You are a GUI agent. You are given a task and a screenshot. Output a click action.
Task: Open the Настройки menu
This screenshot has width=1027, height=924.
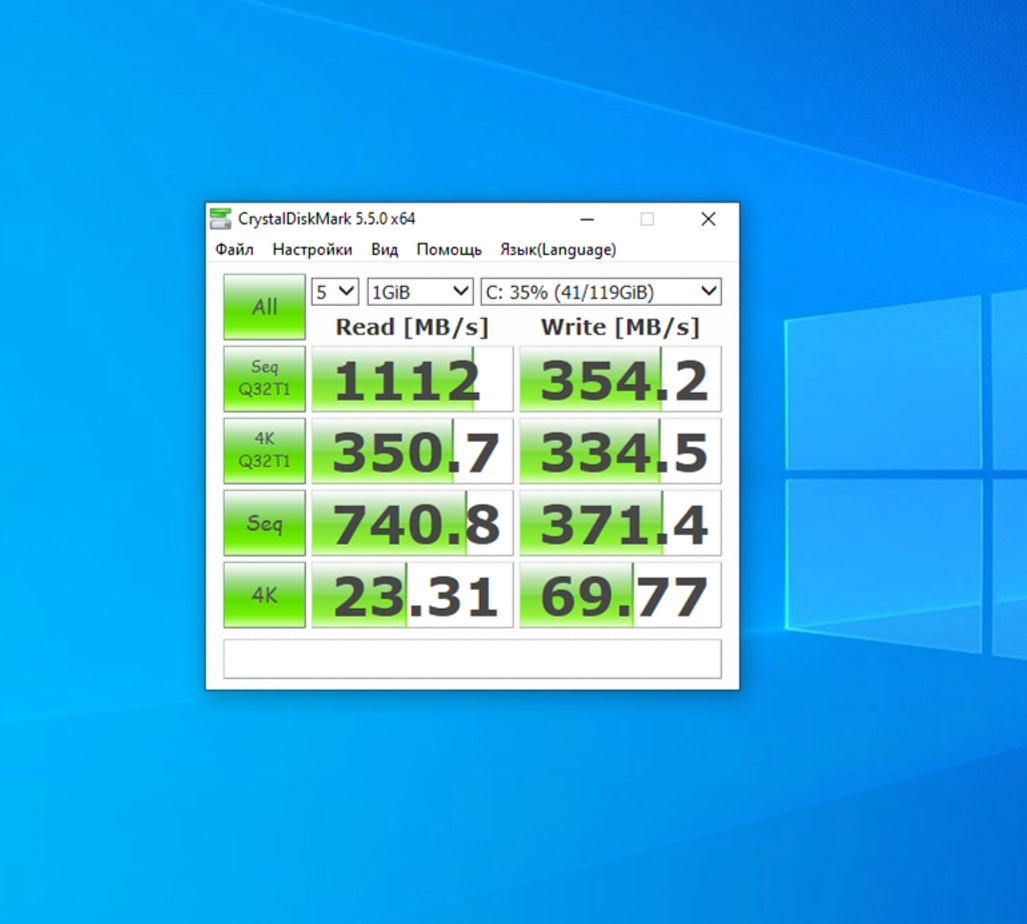(x=312, y=249)
